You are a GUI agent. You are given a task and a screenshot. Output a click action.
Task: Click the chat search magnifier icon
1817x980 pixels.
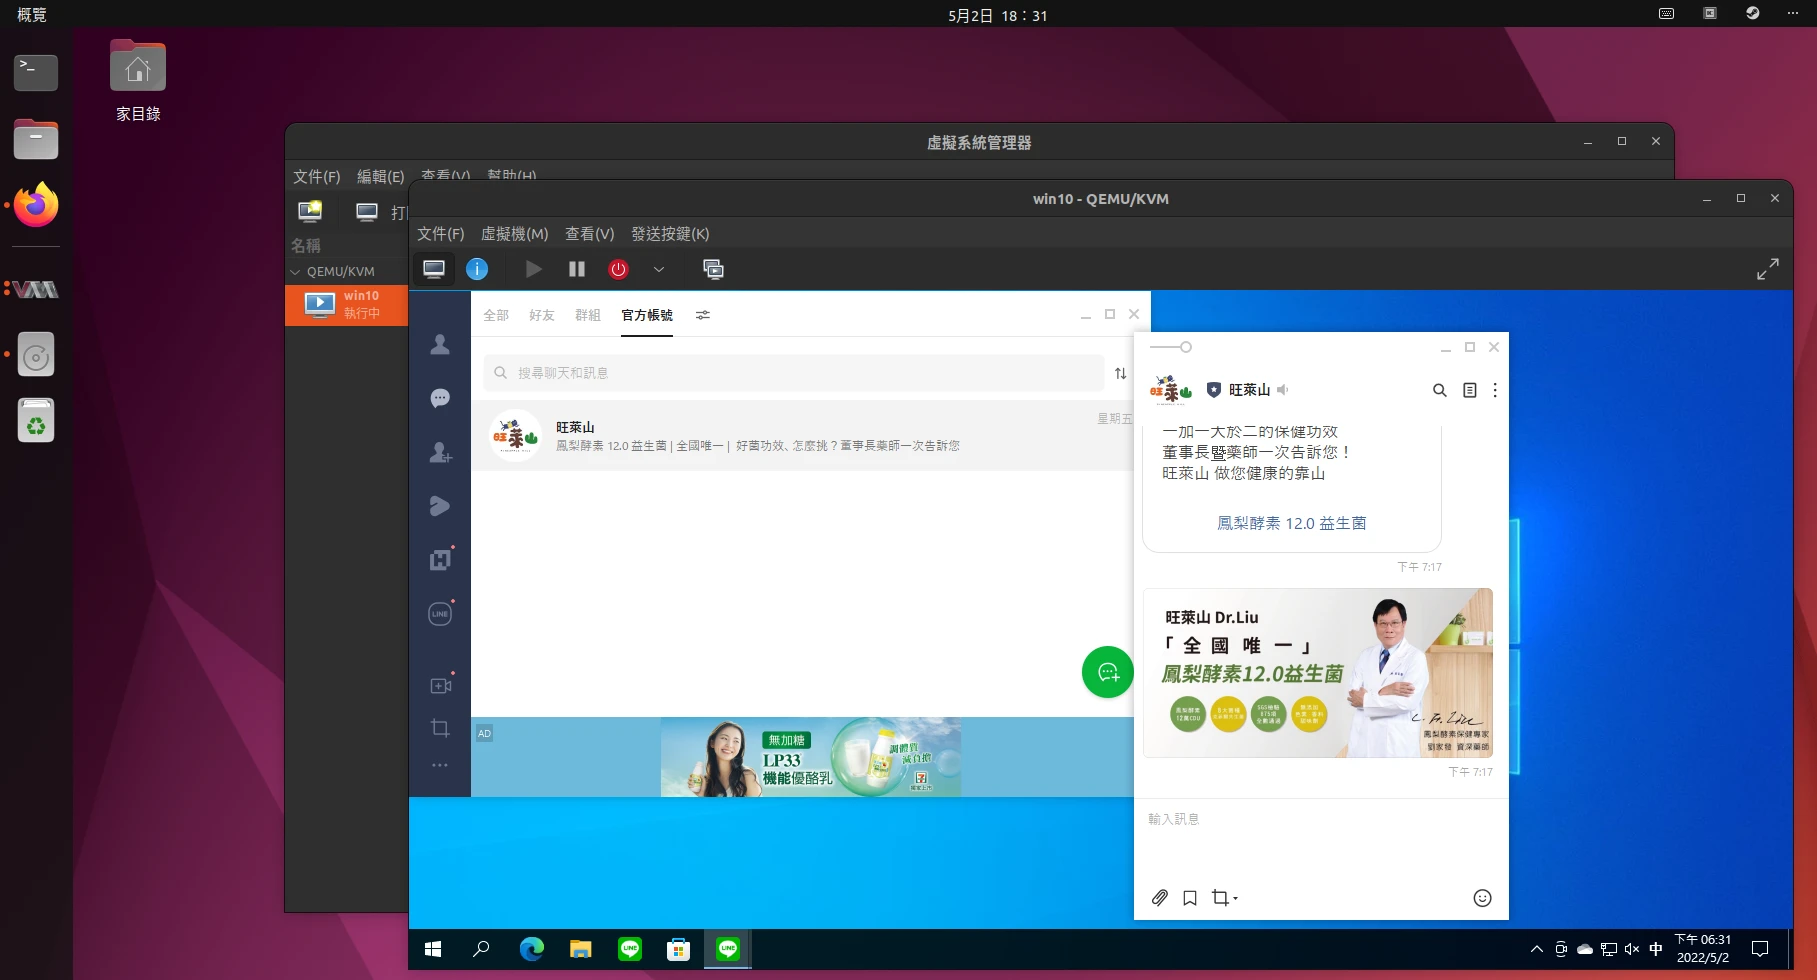pyautogui.click(x=1439, y=390)
